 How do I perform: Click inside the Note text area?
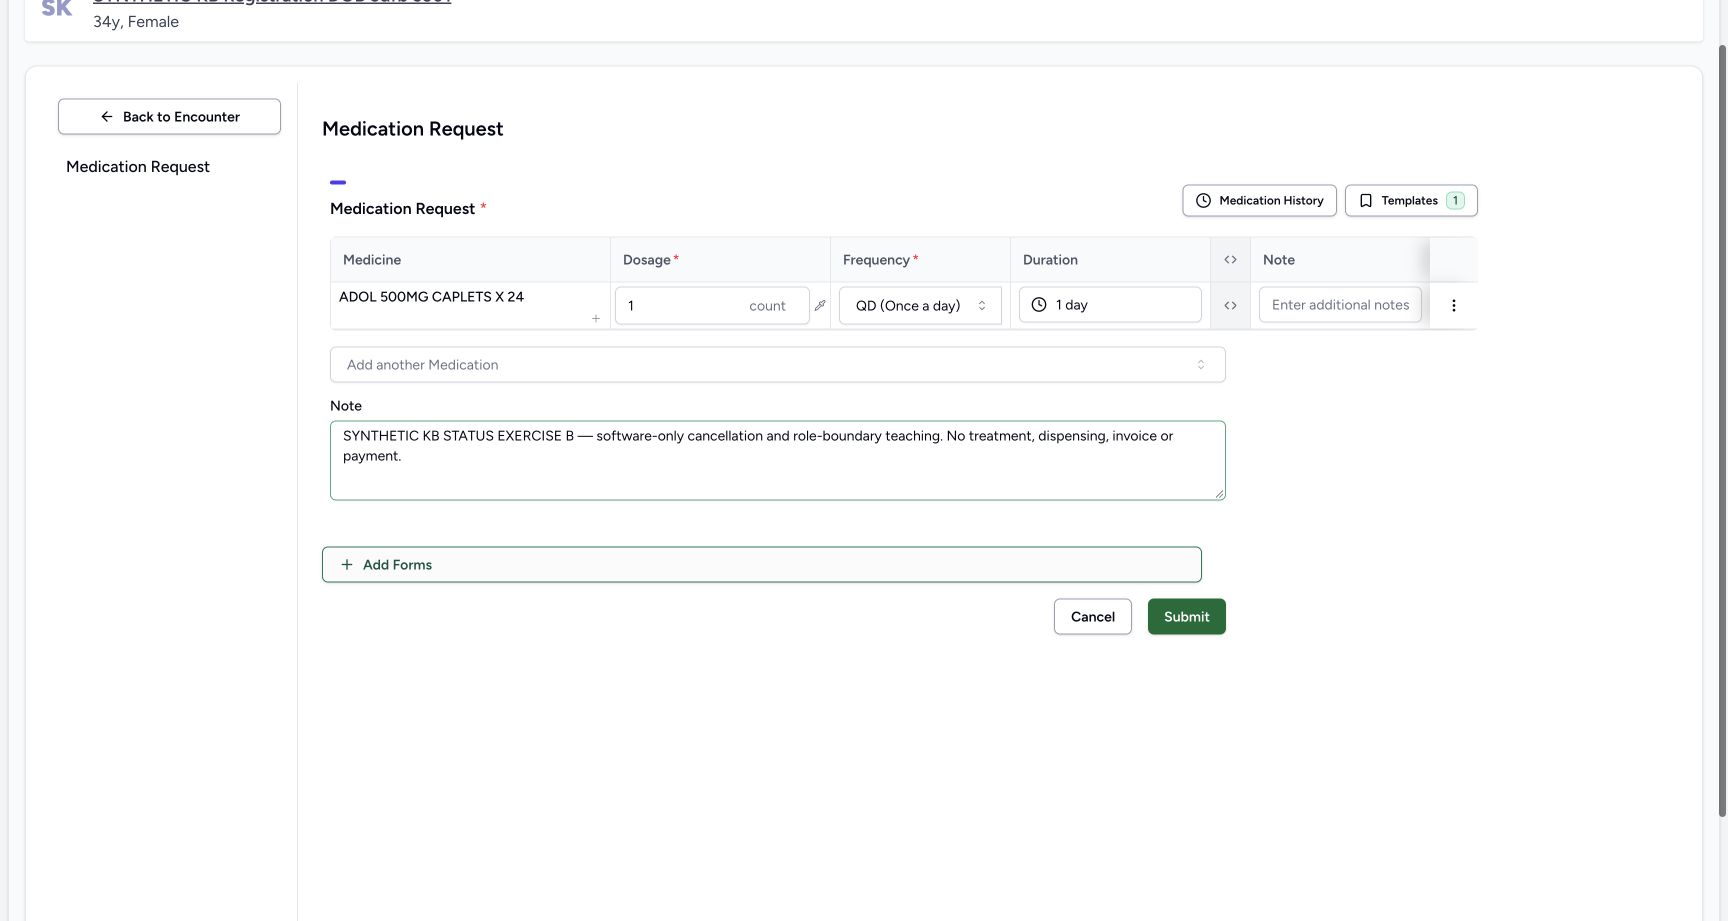point(777,460)
